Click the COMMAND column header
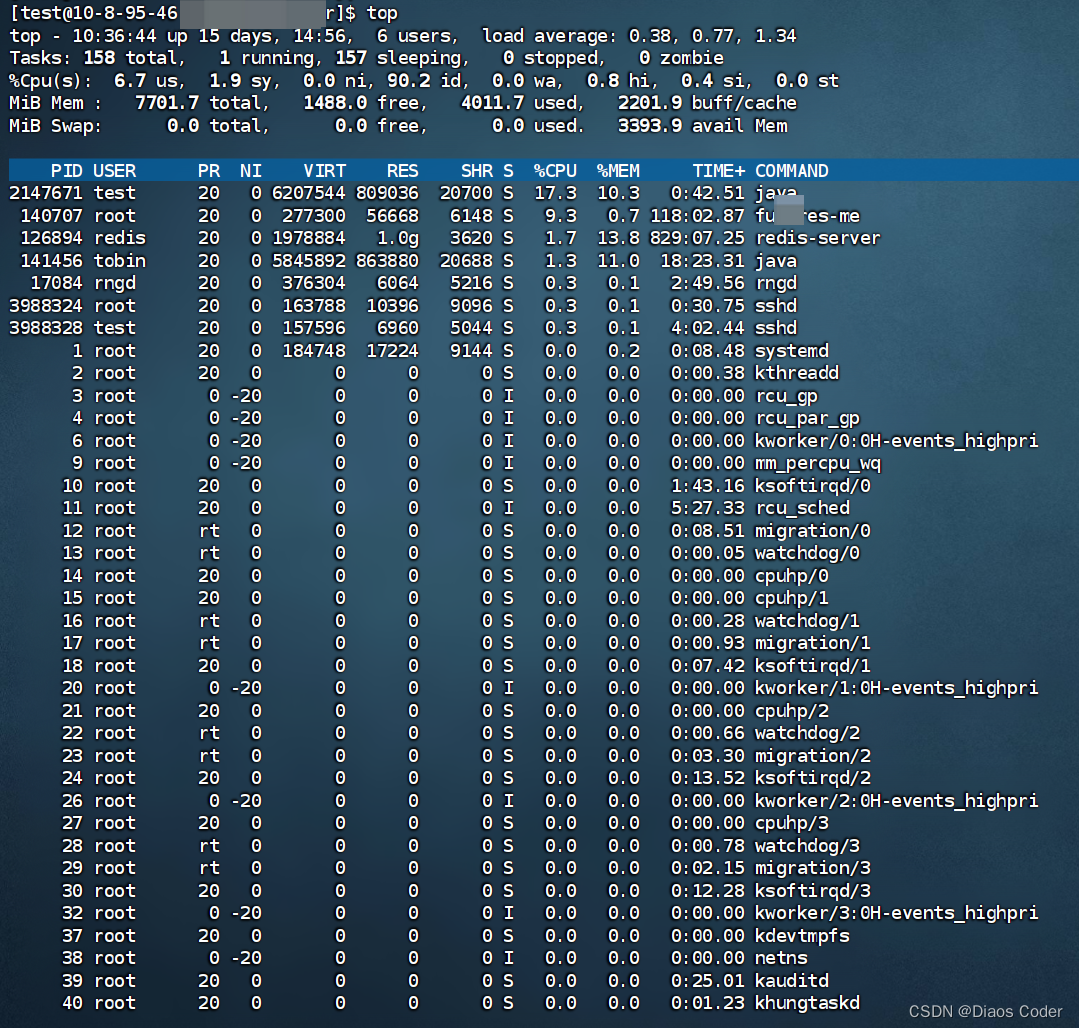 791,171
